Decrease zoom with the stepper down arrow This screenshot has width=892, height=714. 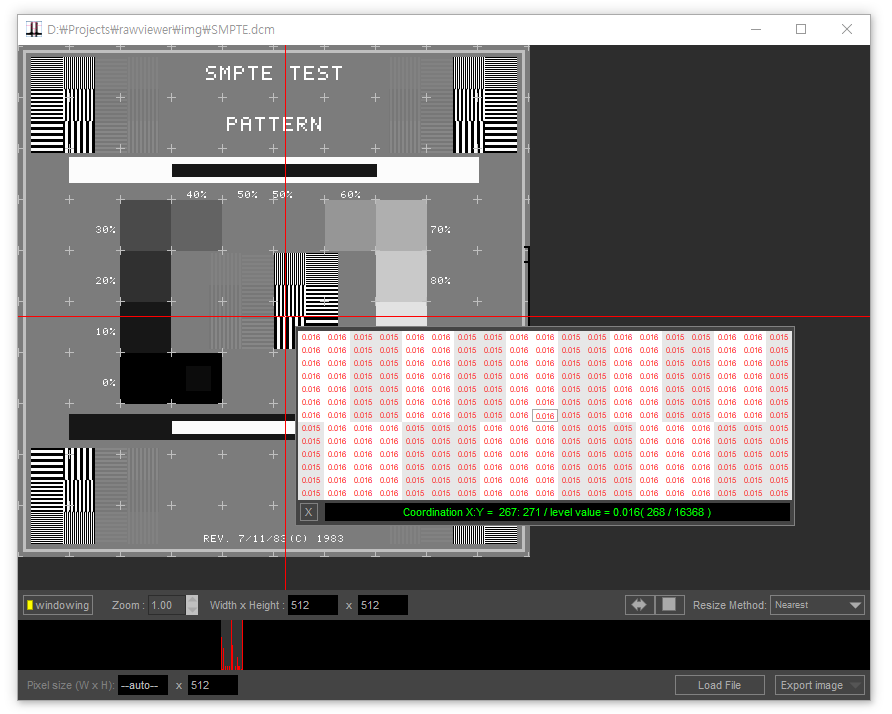coord(192,610)
